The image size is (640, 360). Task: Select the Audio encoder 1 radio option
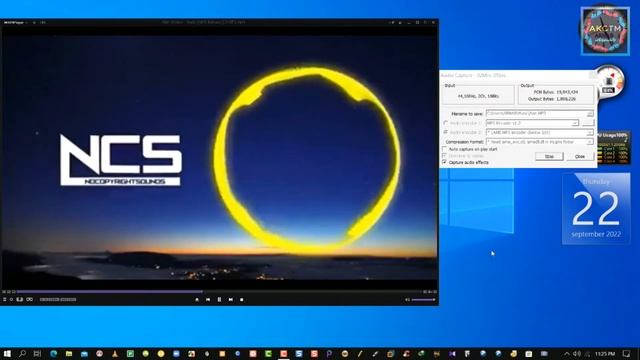point(445,123)
